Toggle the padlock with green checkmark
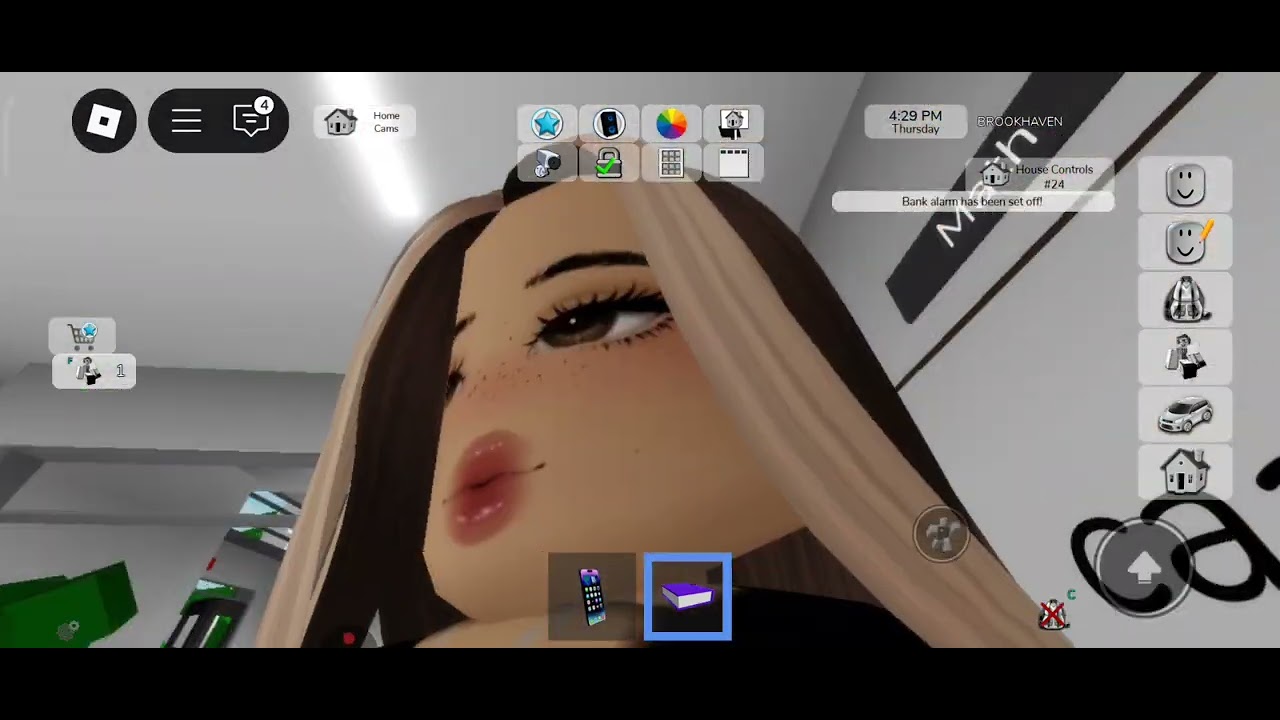The height and width of the screenshot is (720, 1280). pos(609,163)
